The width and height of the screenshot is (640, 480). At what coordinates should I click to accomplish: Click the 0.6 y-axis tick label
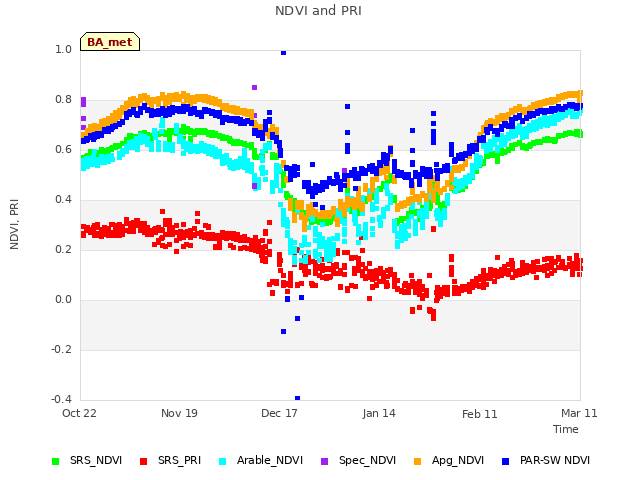pyautogui.click(x=63, y=149)
